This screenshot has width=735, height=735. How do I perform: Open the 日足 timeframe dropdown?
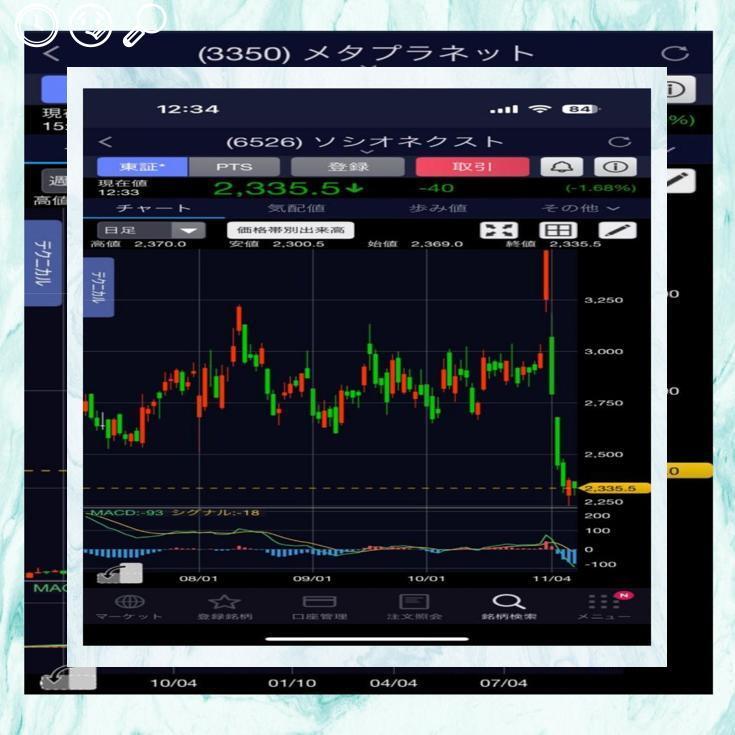(x=151, y=230)
